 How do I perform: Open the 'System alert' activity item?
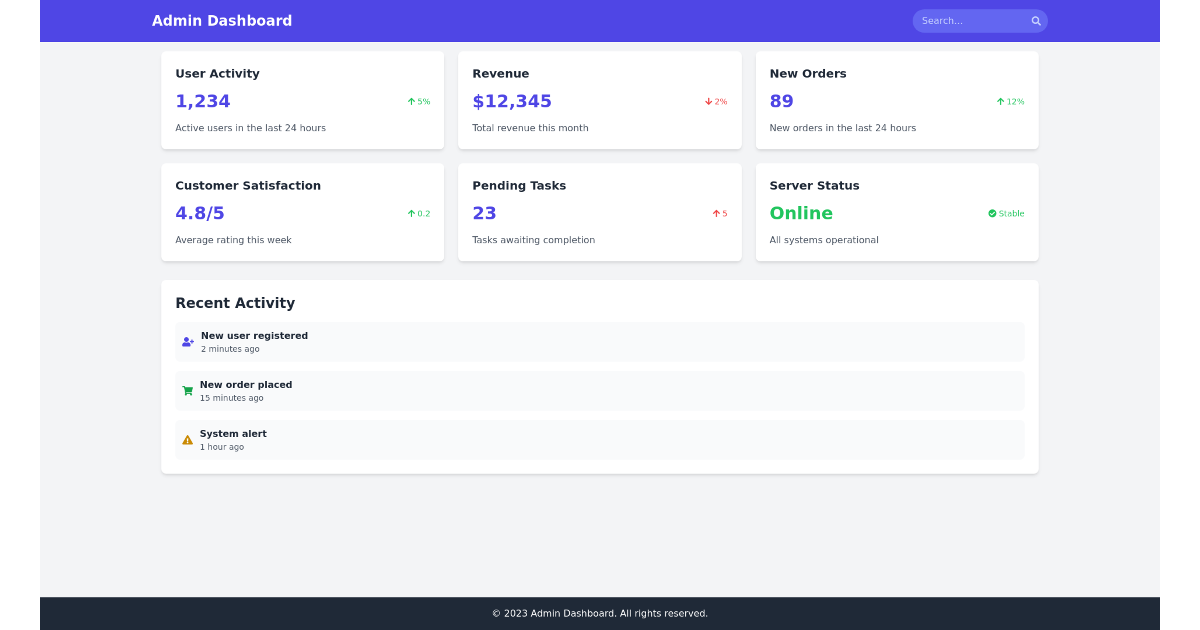pos(600,439)
